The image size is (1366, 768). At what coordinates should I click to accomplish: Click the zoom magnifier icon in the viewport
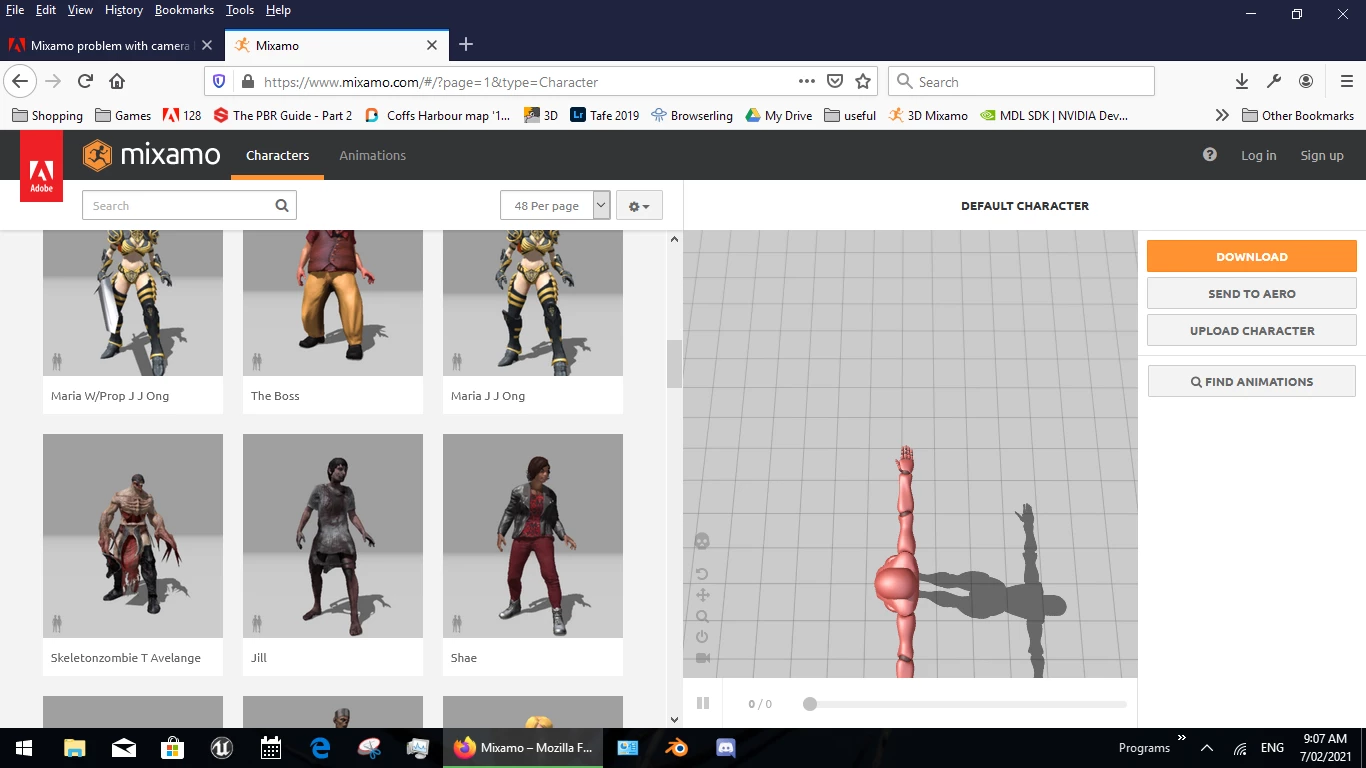click(701, 616)
